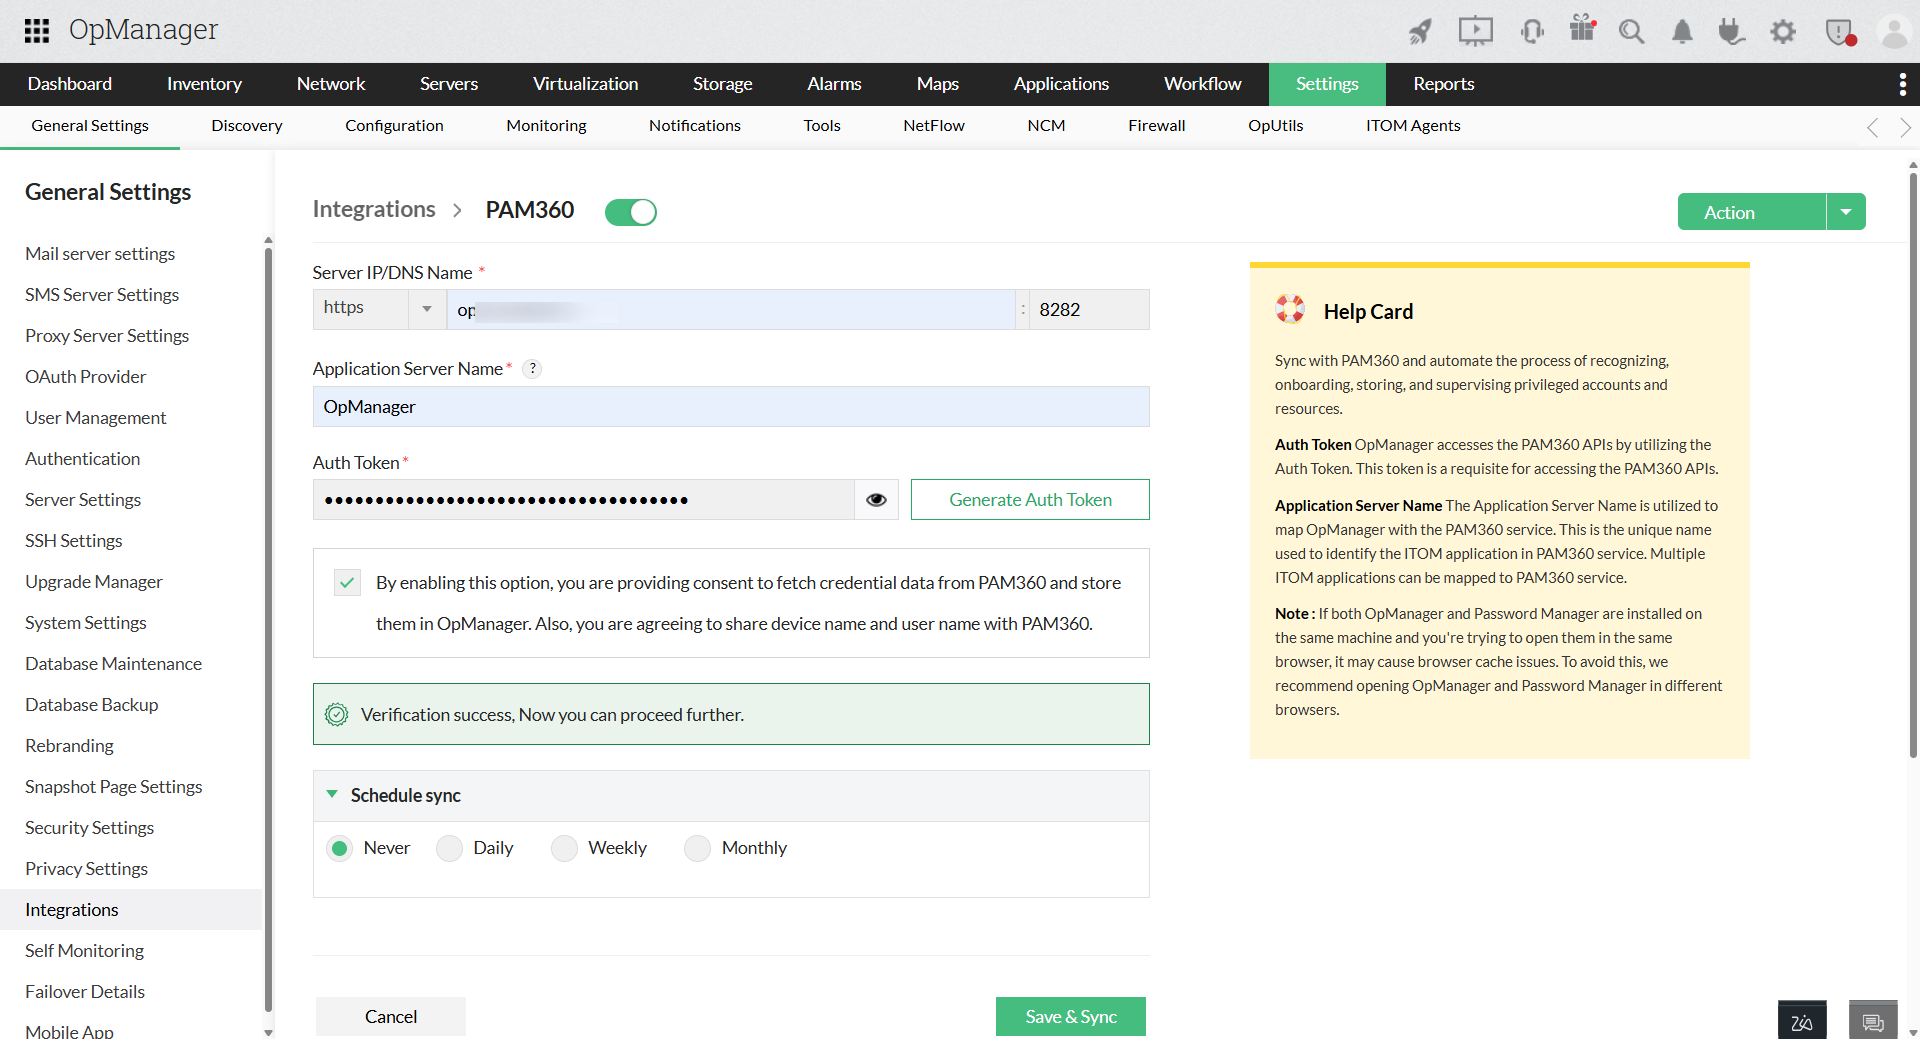Click the sidebar scroll-down arrow

coord(268,1032)
